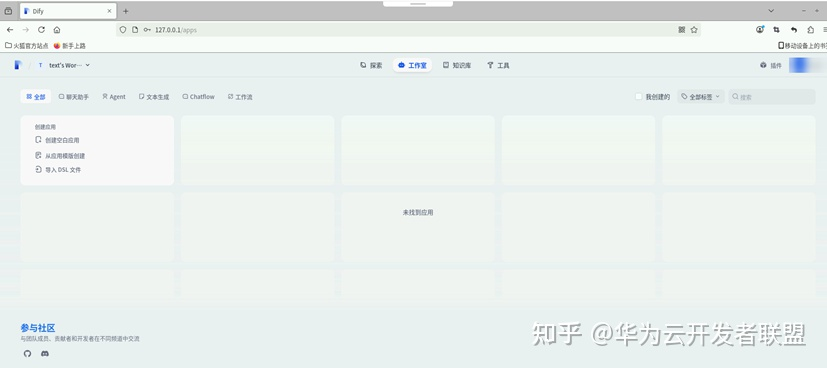Screen dimensions: 827x368
Task: Click 创建空白应用 to create blank app
Action: (57, 140)
